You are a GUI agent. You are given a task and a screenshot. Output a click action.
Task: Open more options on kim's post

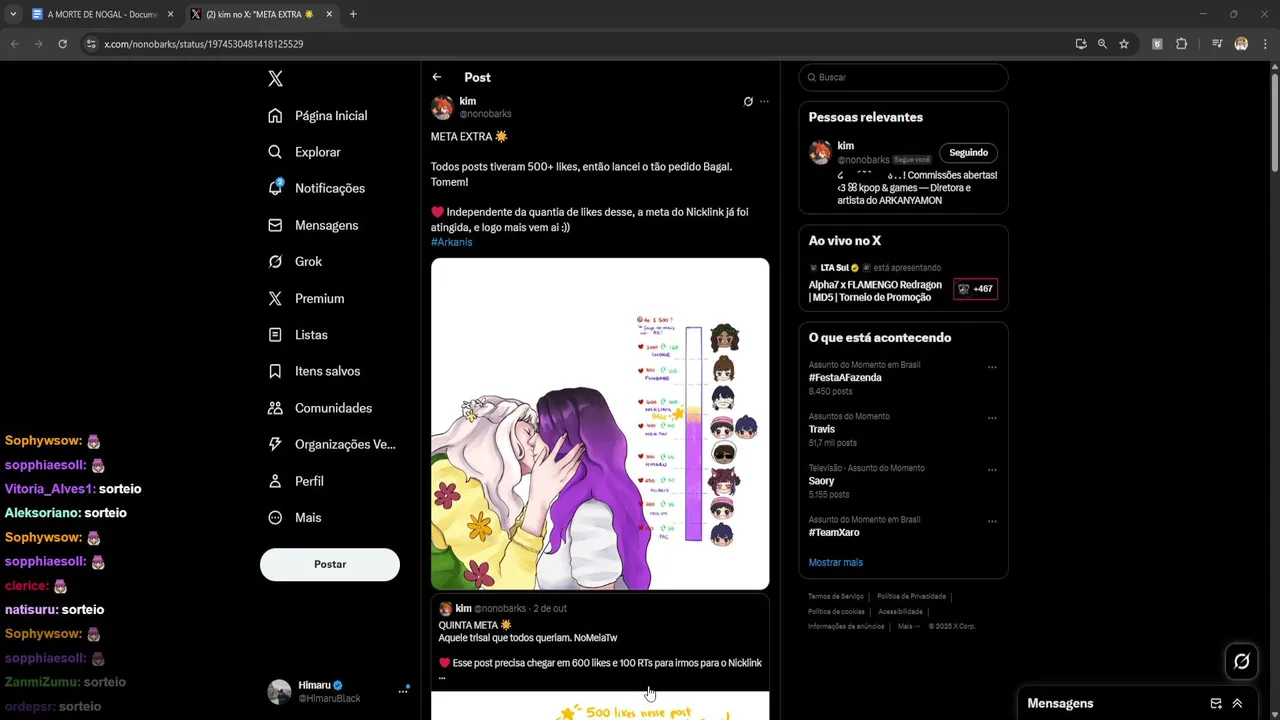tap(764, 101)
